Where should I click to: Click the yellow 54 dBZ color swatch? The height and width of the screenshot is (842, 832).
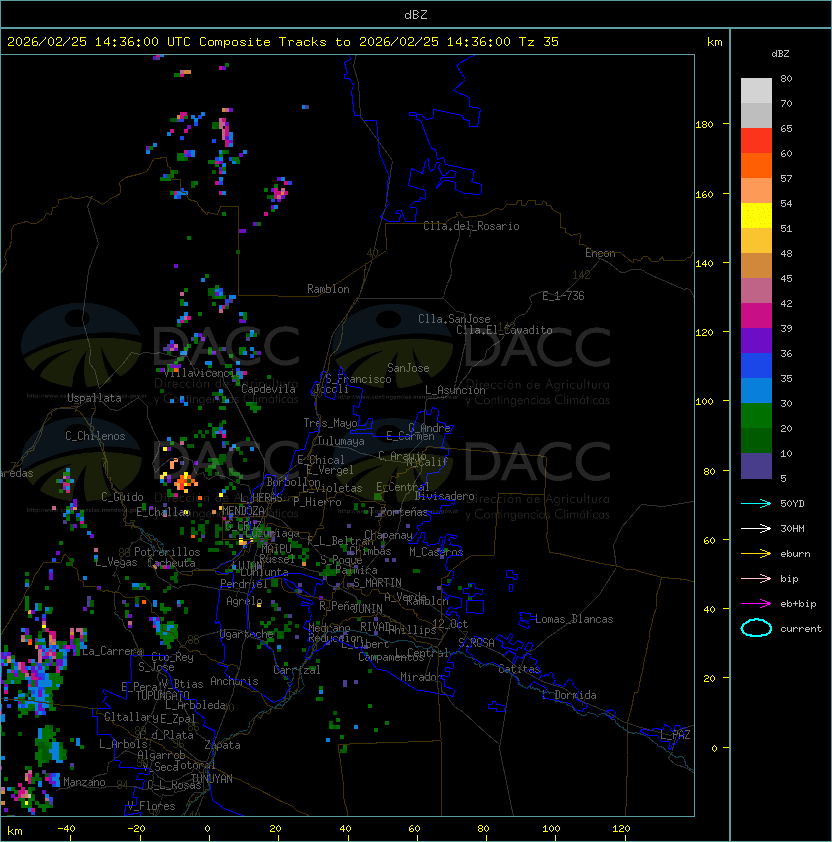point(756,216)
